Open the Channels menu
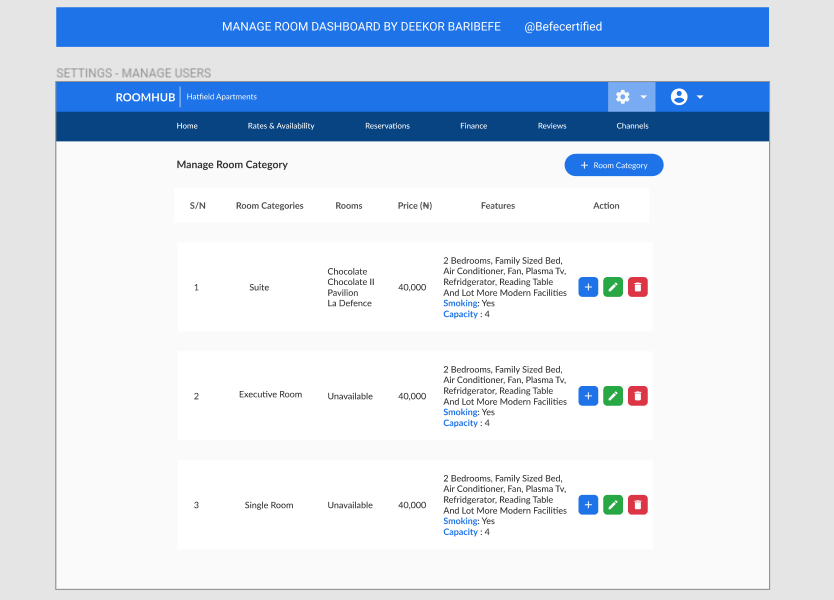Image resolution: width=834 pixels, height=600 pixels. [632, 126]
